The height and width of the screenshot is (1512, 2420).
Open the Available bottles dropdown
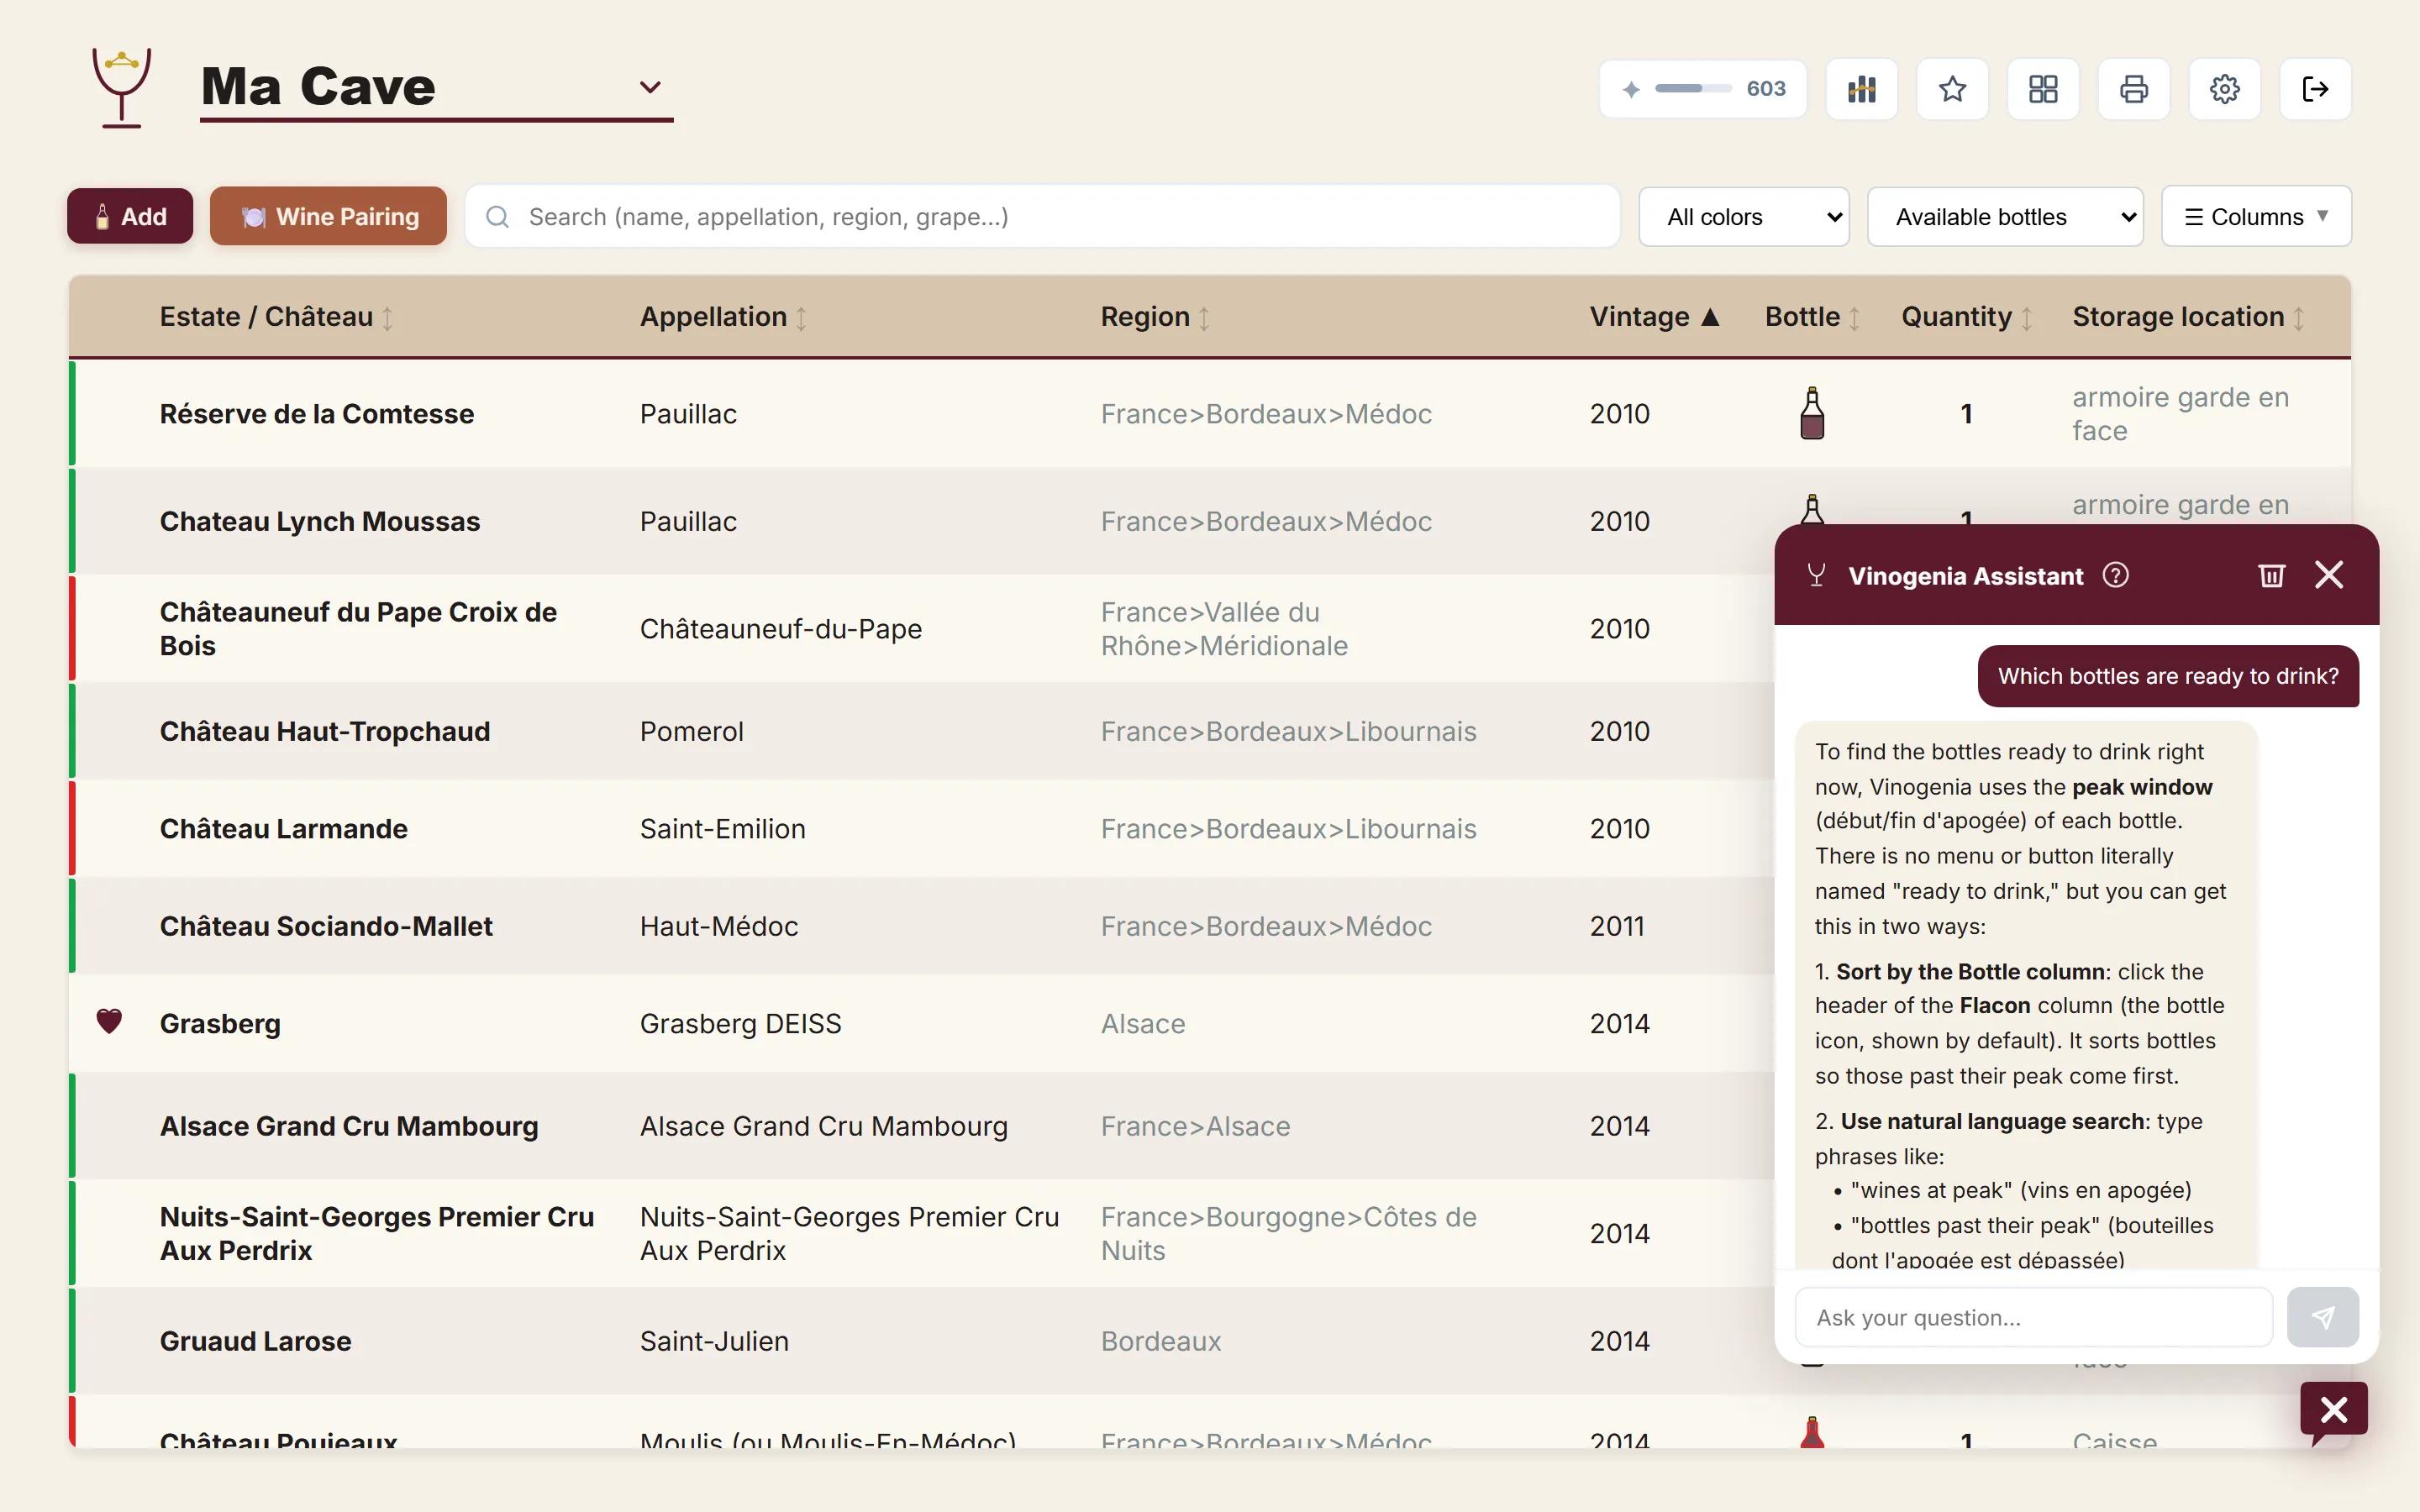point(2004,217)
